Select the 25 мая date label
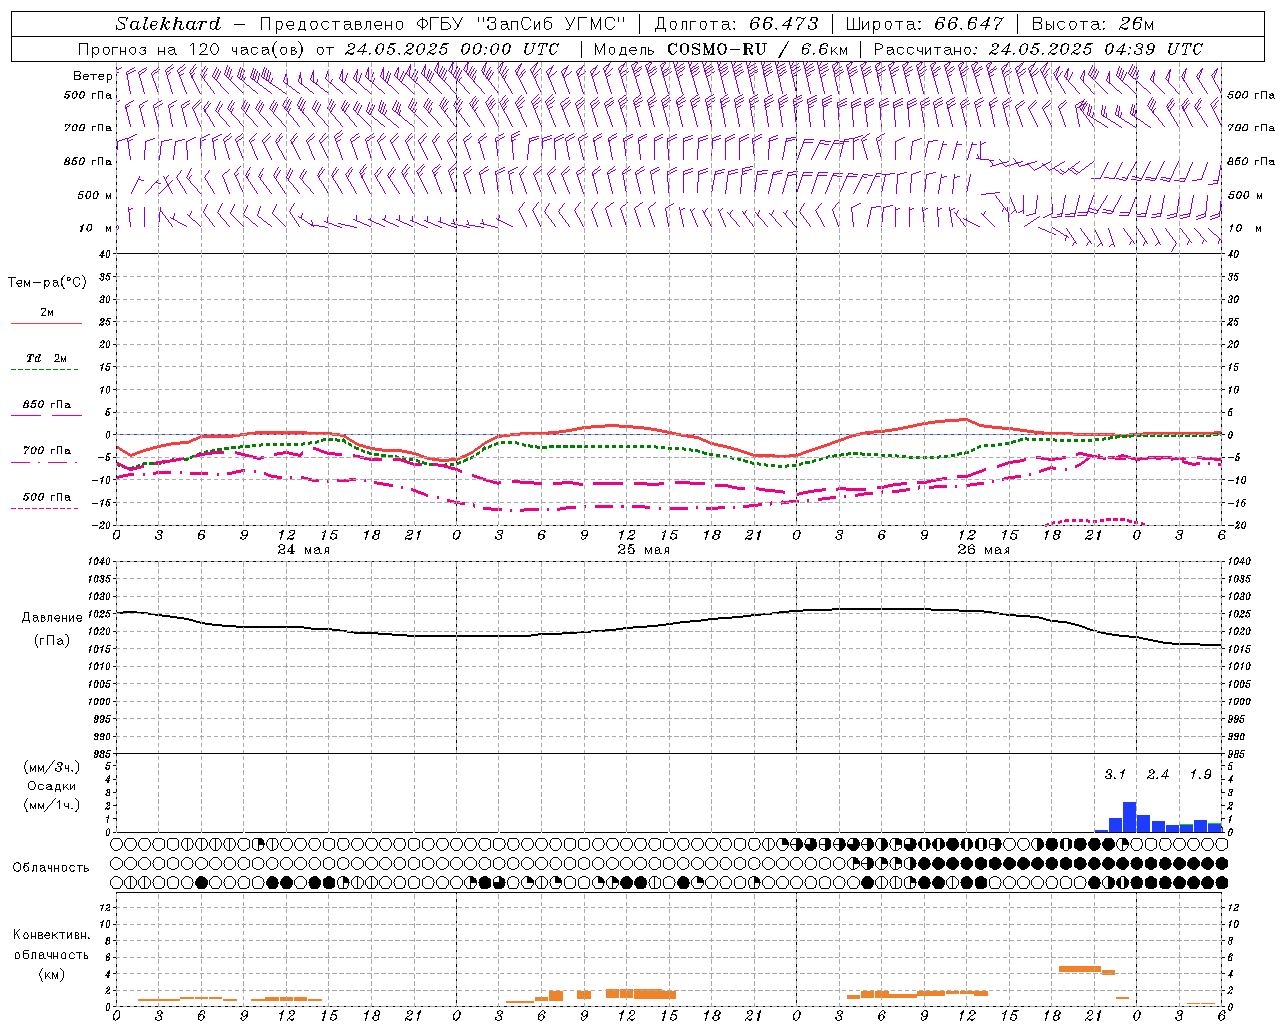The width and height of the screenshot is (1280, 1024). point(643,550)
